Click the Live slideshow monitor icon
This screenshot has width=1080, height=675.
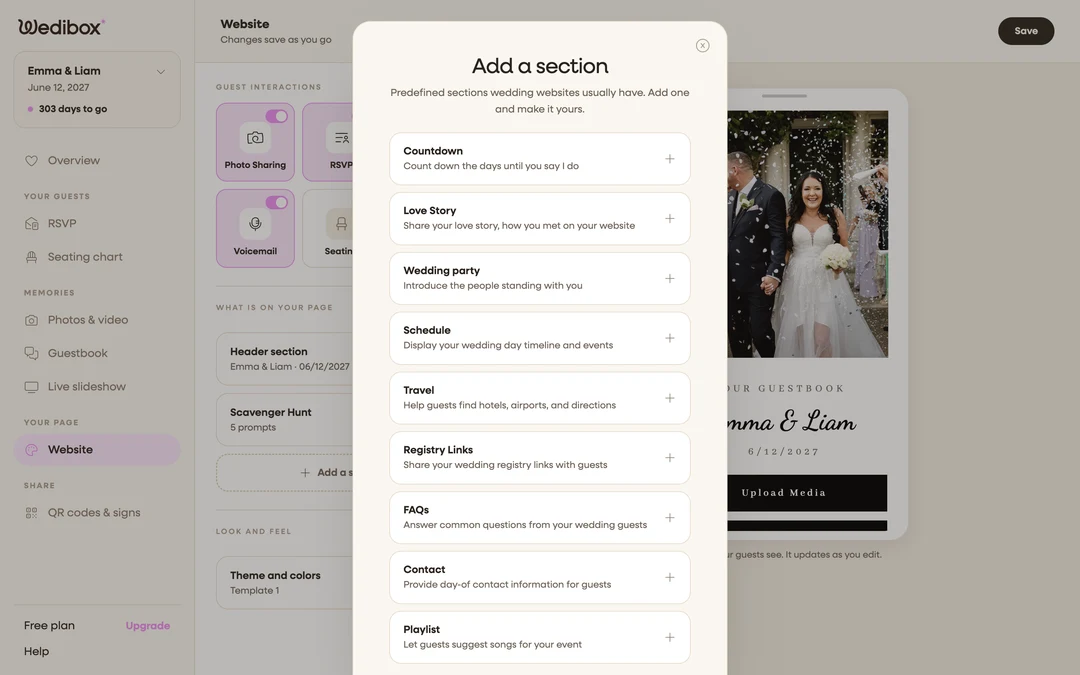[32, 387]
